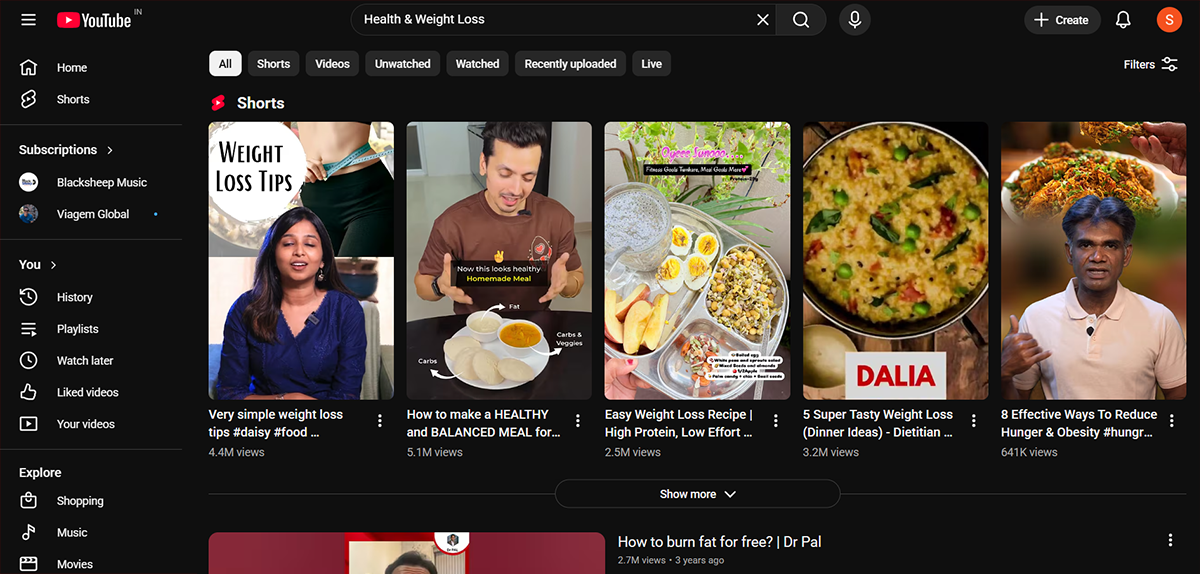Switch to the Videos chip
The image size is (1200, 574).
pyautogui.click(x=332, y=64)
